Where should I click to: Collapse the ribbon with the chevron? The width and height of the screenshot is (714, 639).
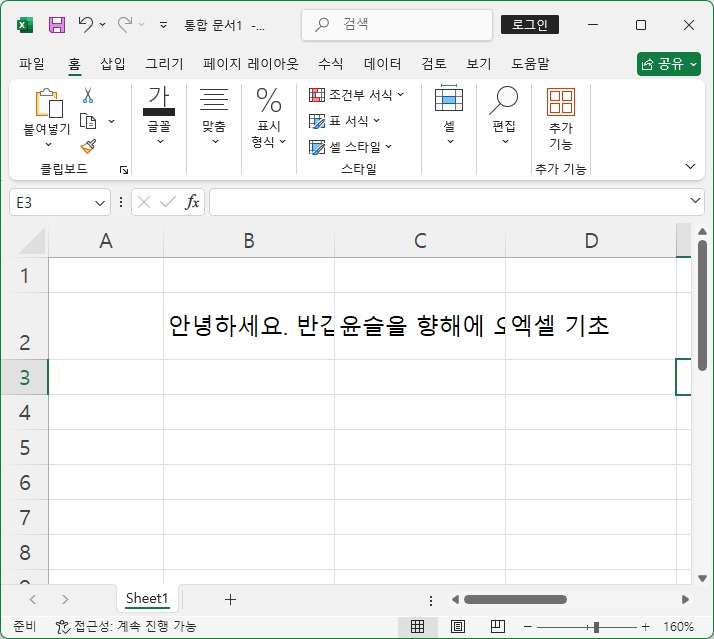point(690,167)
